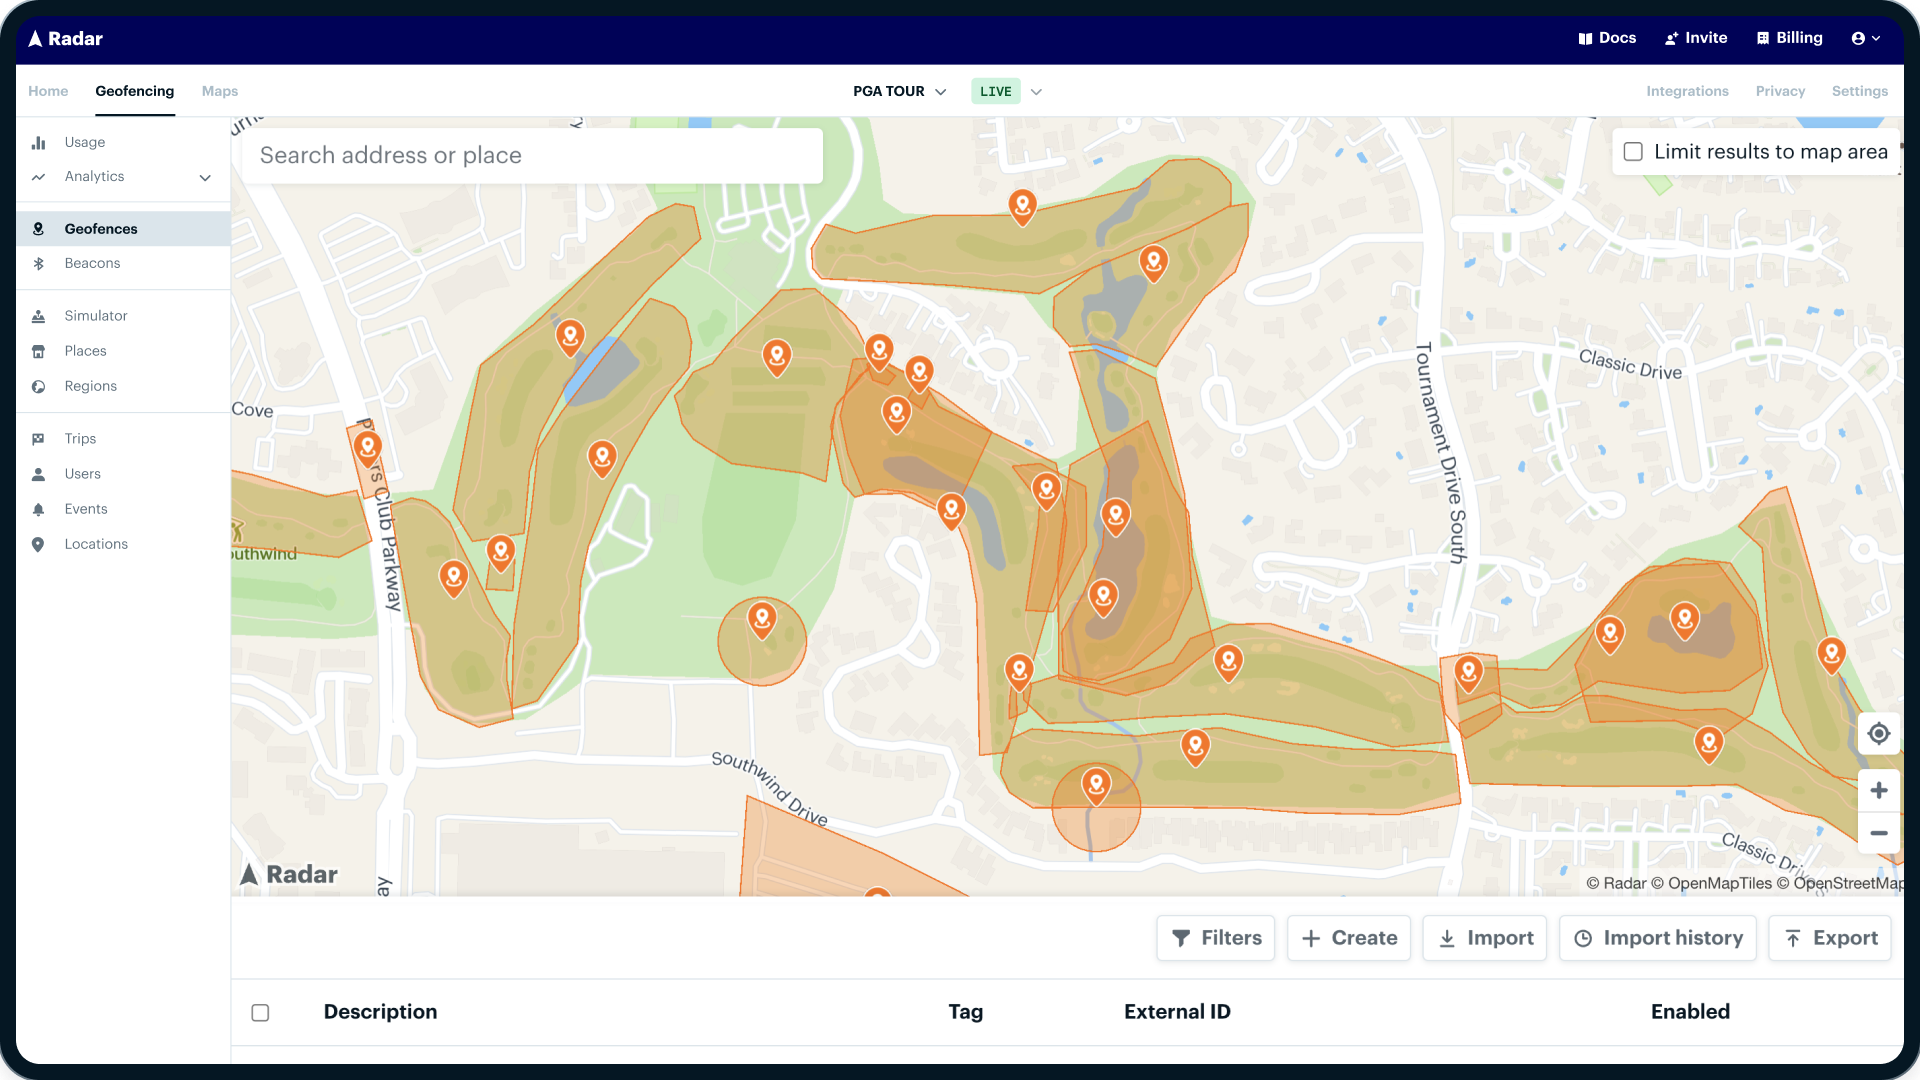The height and width of the screenshot is (1080, 1920).
Task: Click the search address or place field
Action: (533, 154)
